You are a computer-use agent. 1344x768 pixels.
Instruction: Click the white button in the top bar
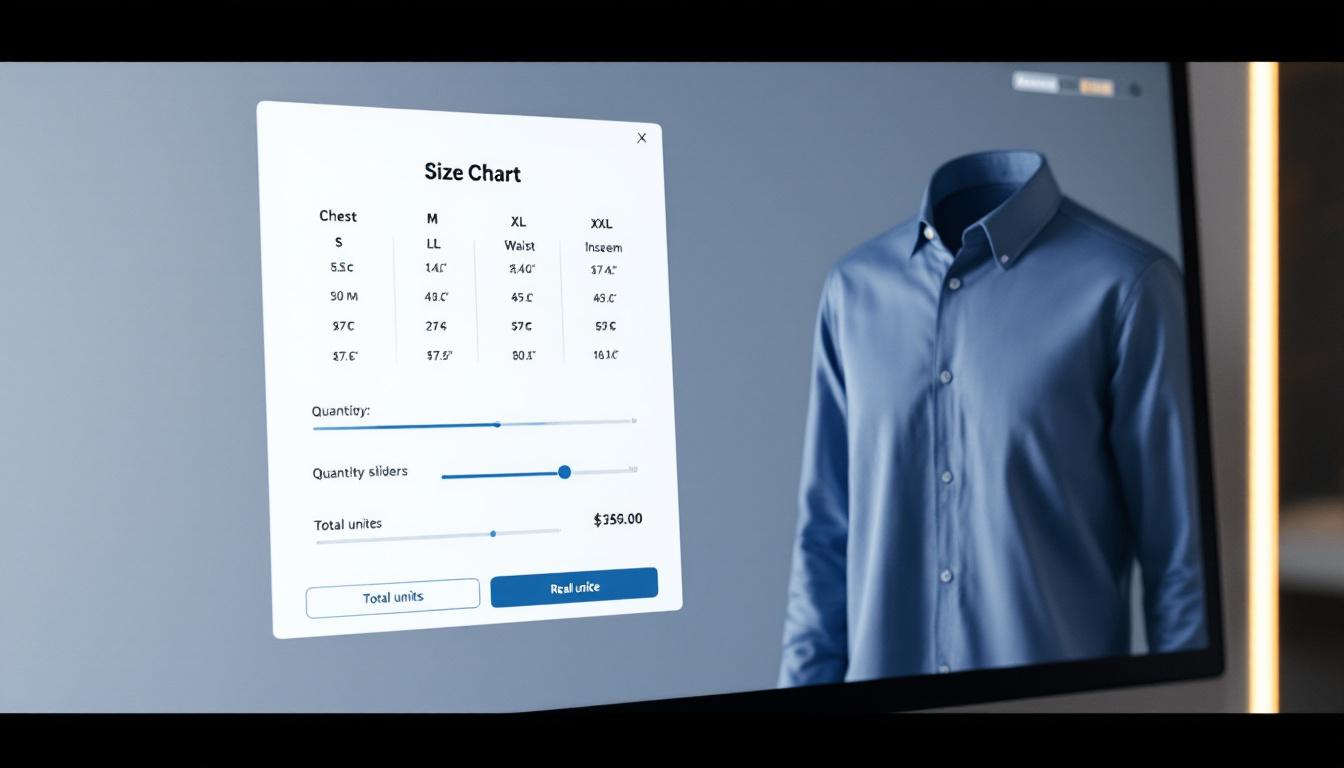coord(1035,84)
